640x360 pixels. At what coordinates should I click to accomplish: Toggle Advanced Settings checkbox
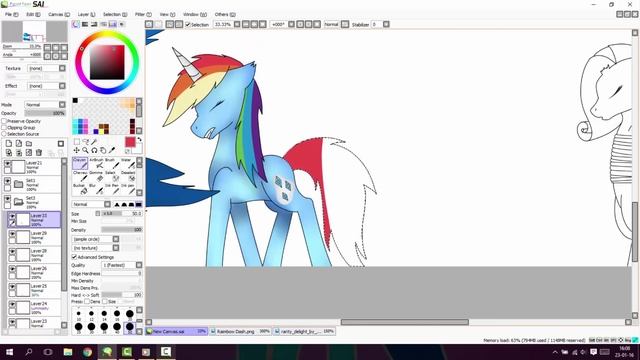click(x=74, y=257)
